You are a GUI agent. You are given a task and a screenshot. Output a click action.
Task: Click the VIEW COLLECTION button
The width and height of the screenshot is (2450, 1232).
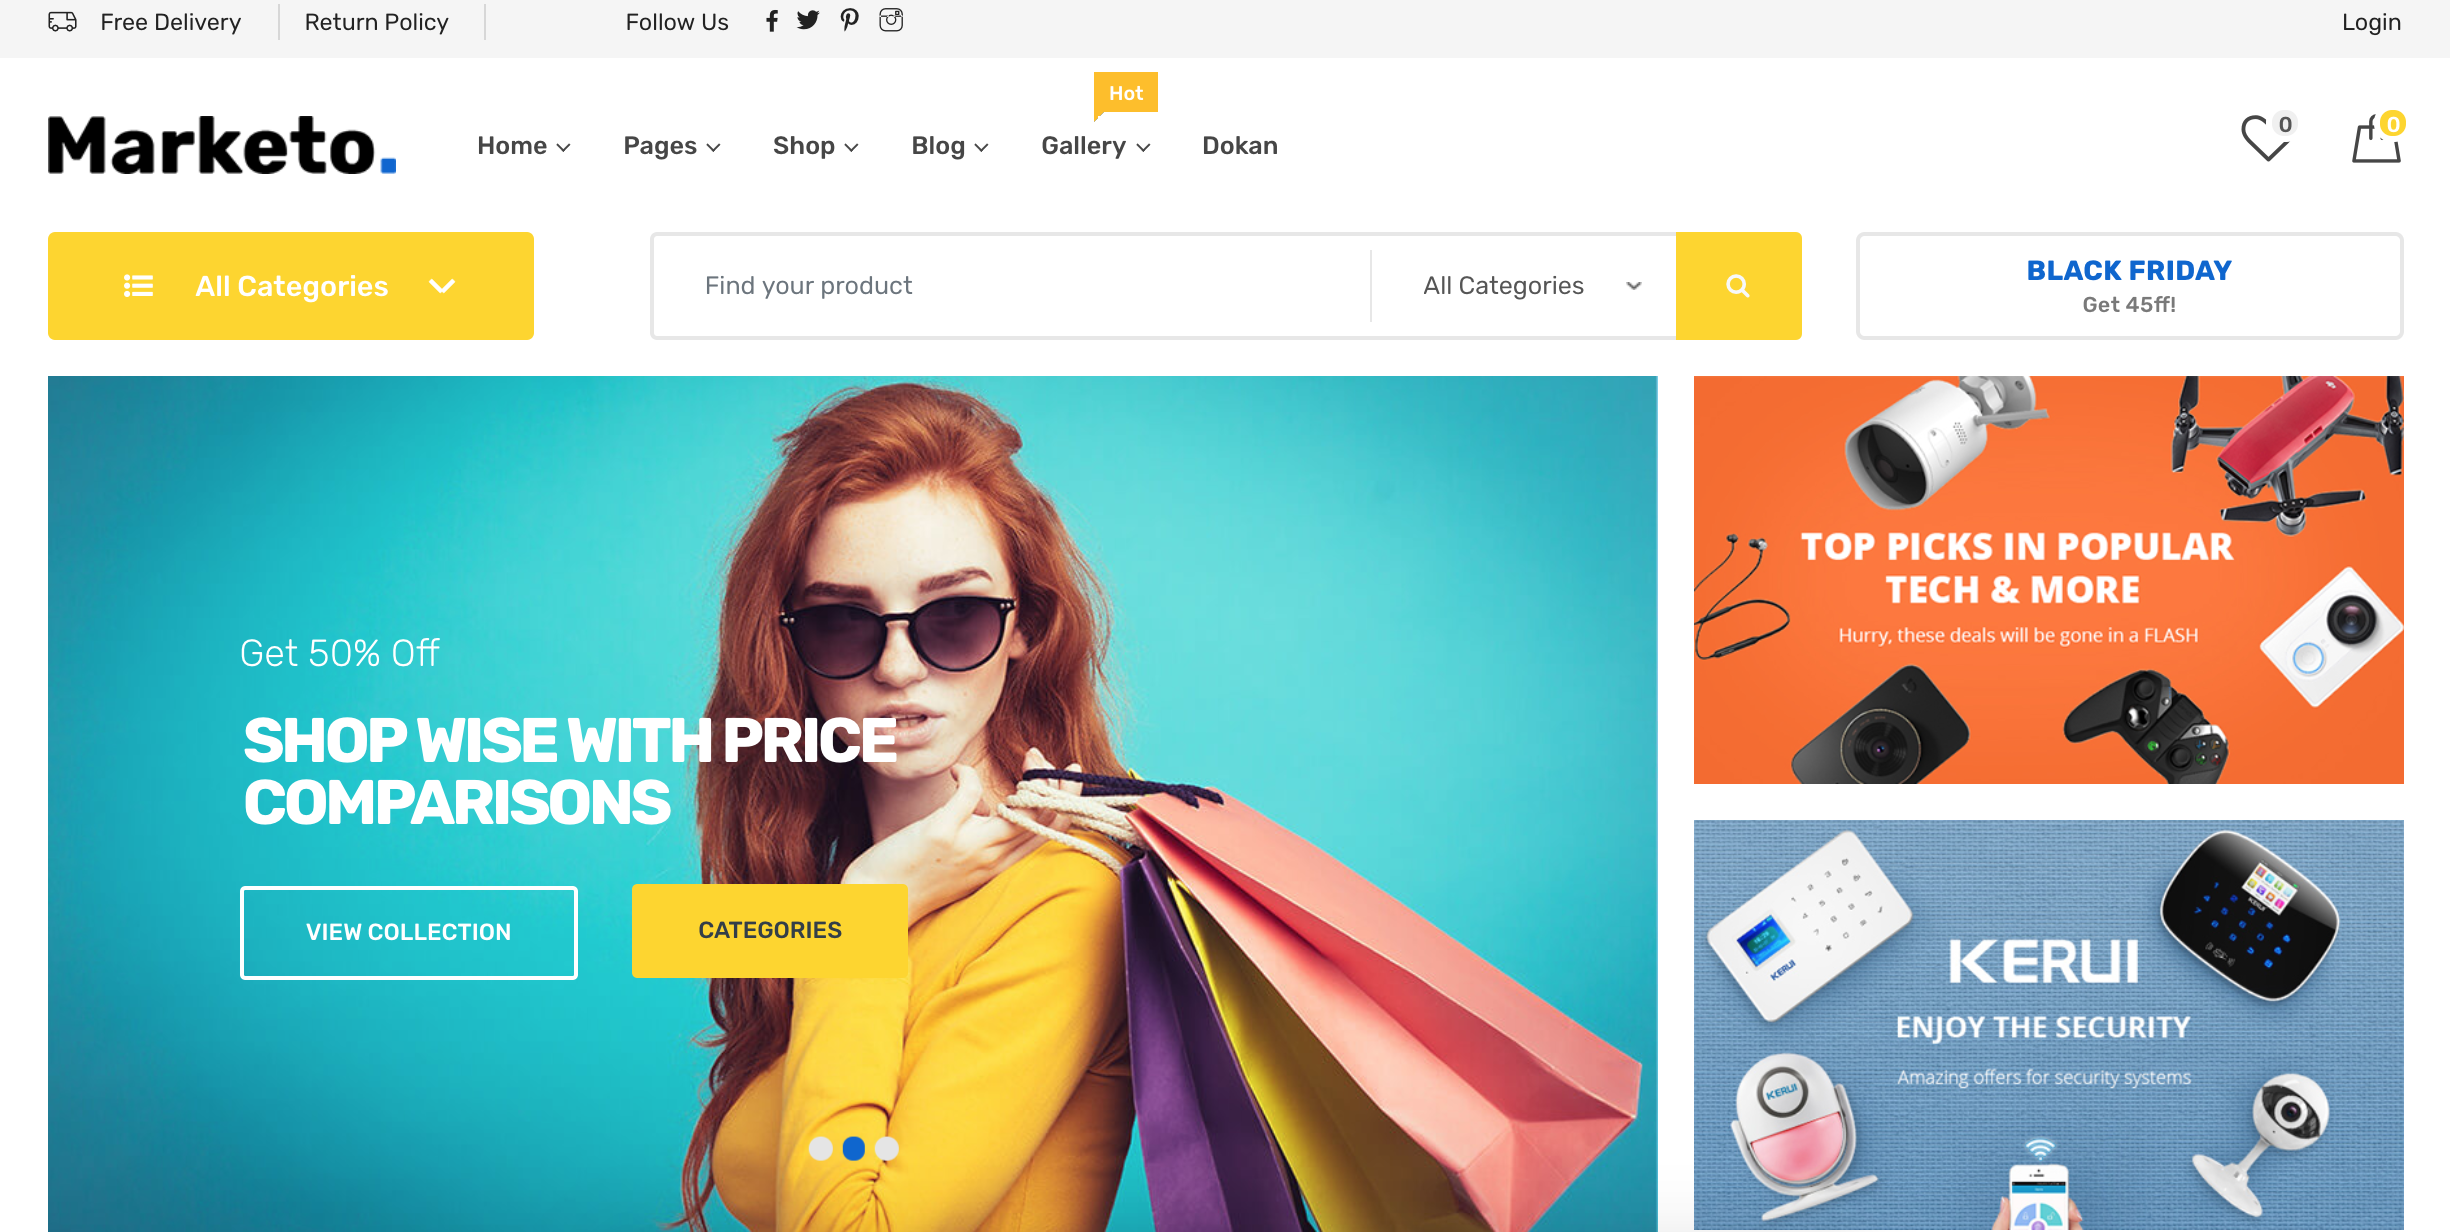pyautogui.click(x=408, y=929)
